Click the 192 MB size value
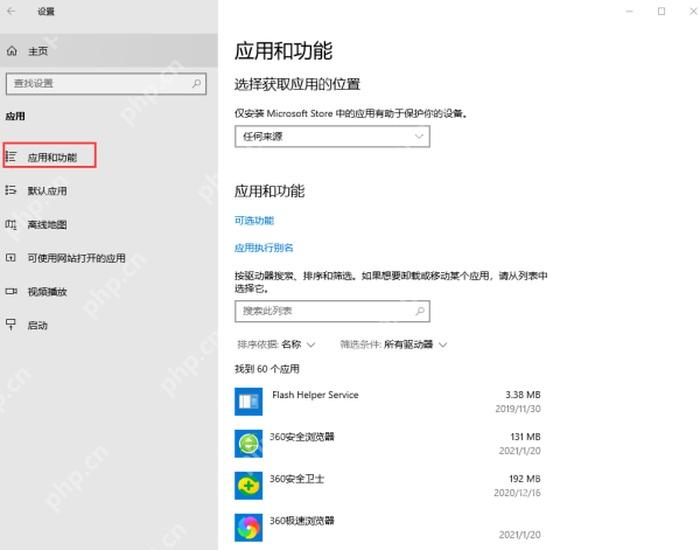 525,479
